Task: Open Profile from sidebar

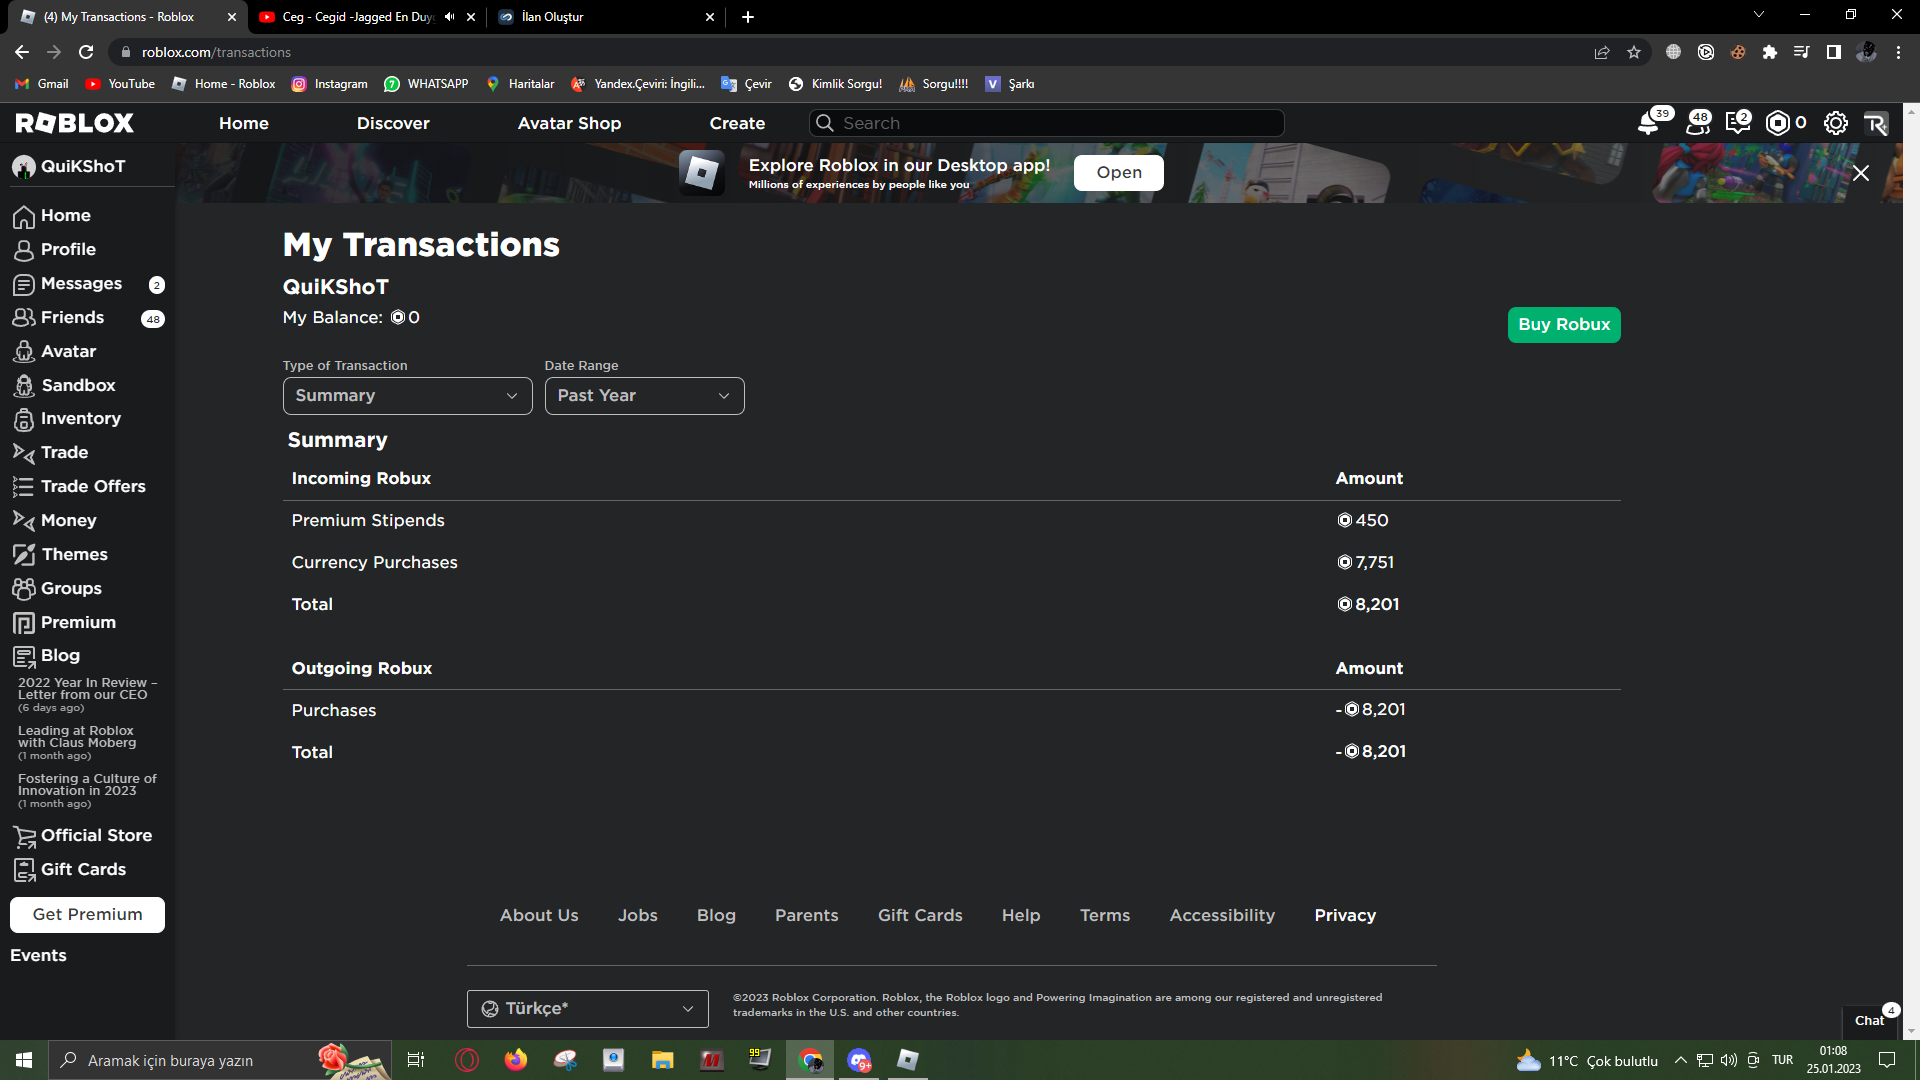Action: click(55, 250)
